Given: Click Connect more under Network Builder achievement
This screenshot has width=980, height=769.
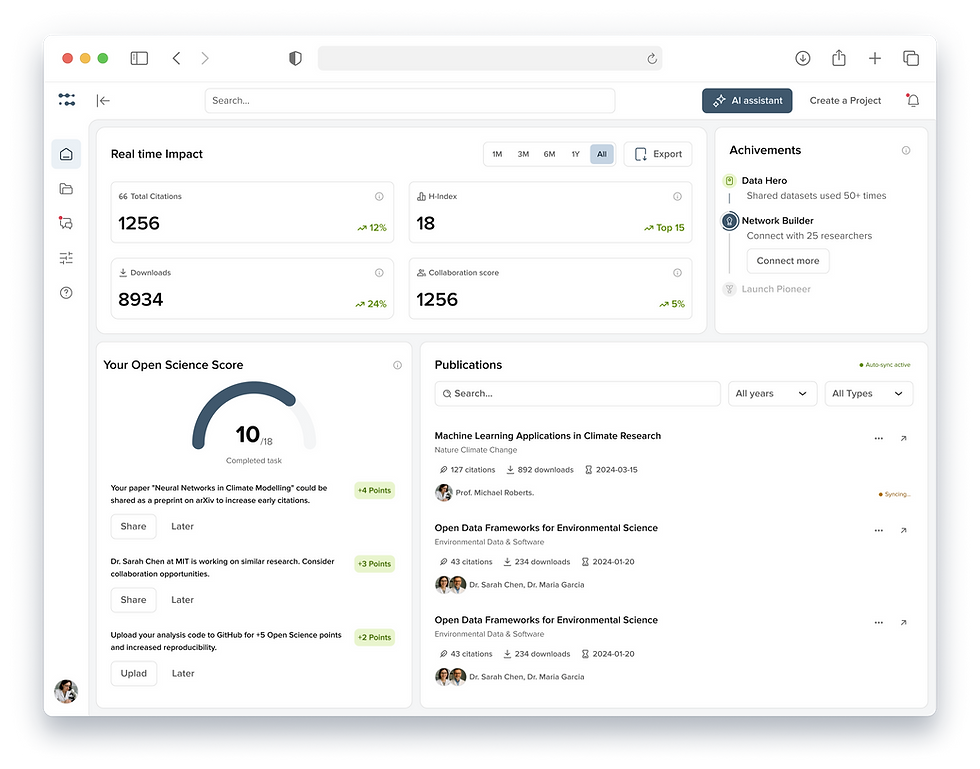Looking at the screenshot, I should (x=787, y=260).
